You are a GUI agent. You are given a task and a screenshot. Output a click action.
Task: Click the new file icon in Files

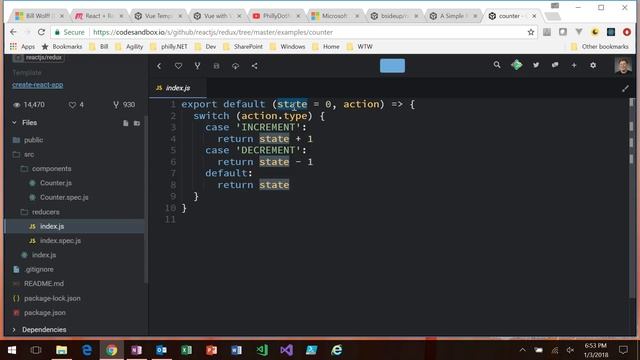[x=126, y=123]
